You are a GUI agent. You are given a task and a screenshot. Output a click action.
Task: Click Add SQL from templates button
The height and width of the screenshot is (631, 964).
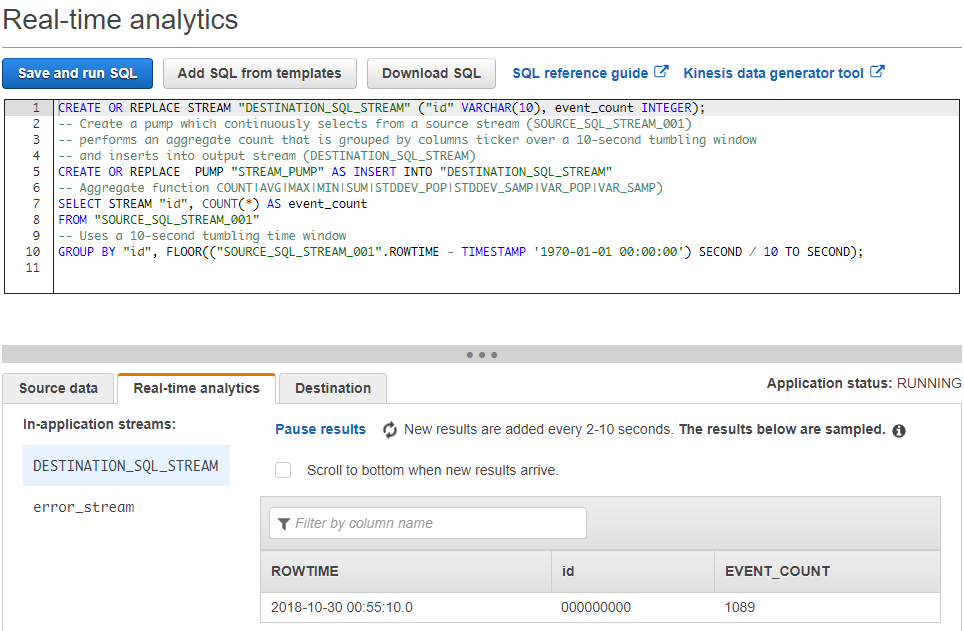point(259,73)
